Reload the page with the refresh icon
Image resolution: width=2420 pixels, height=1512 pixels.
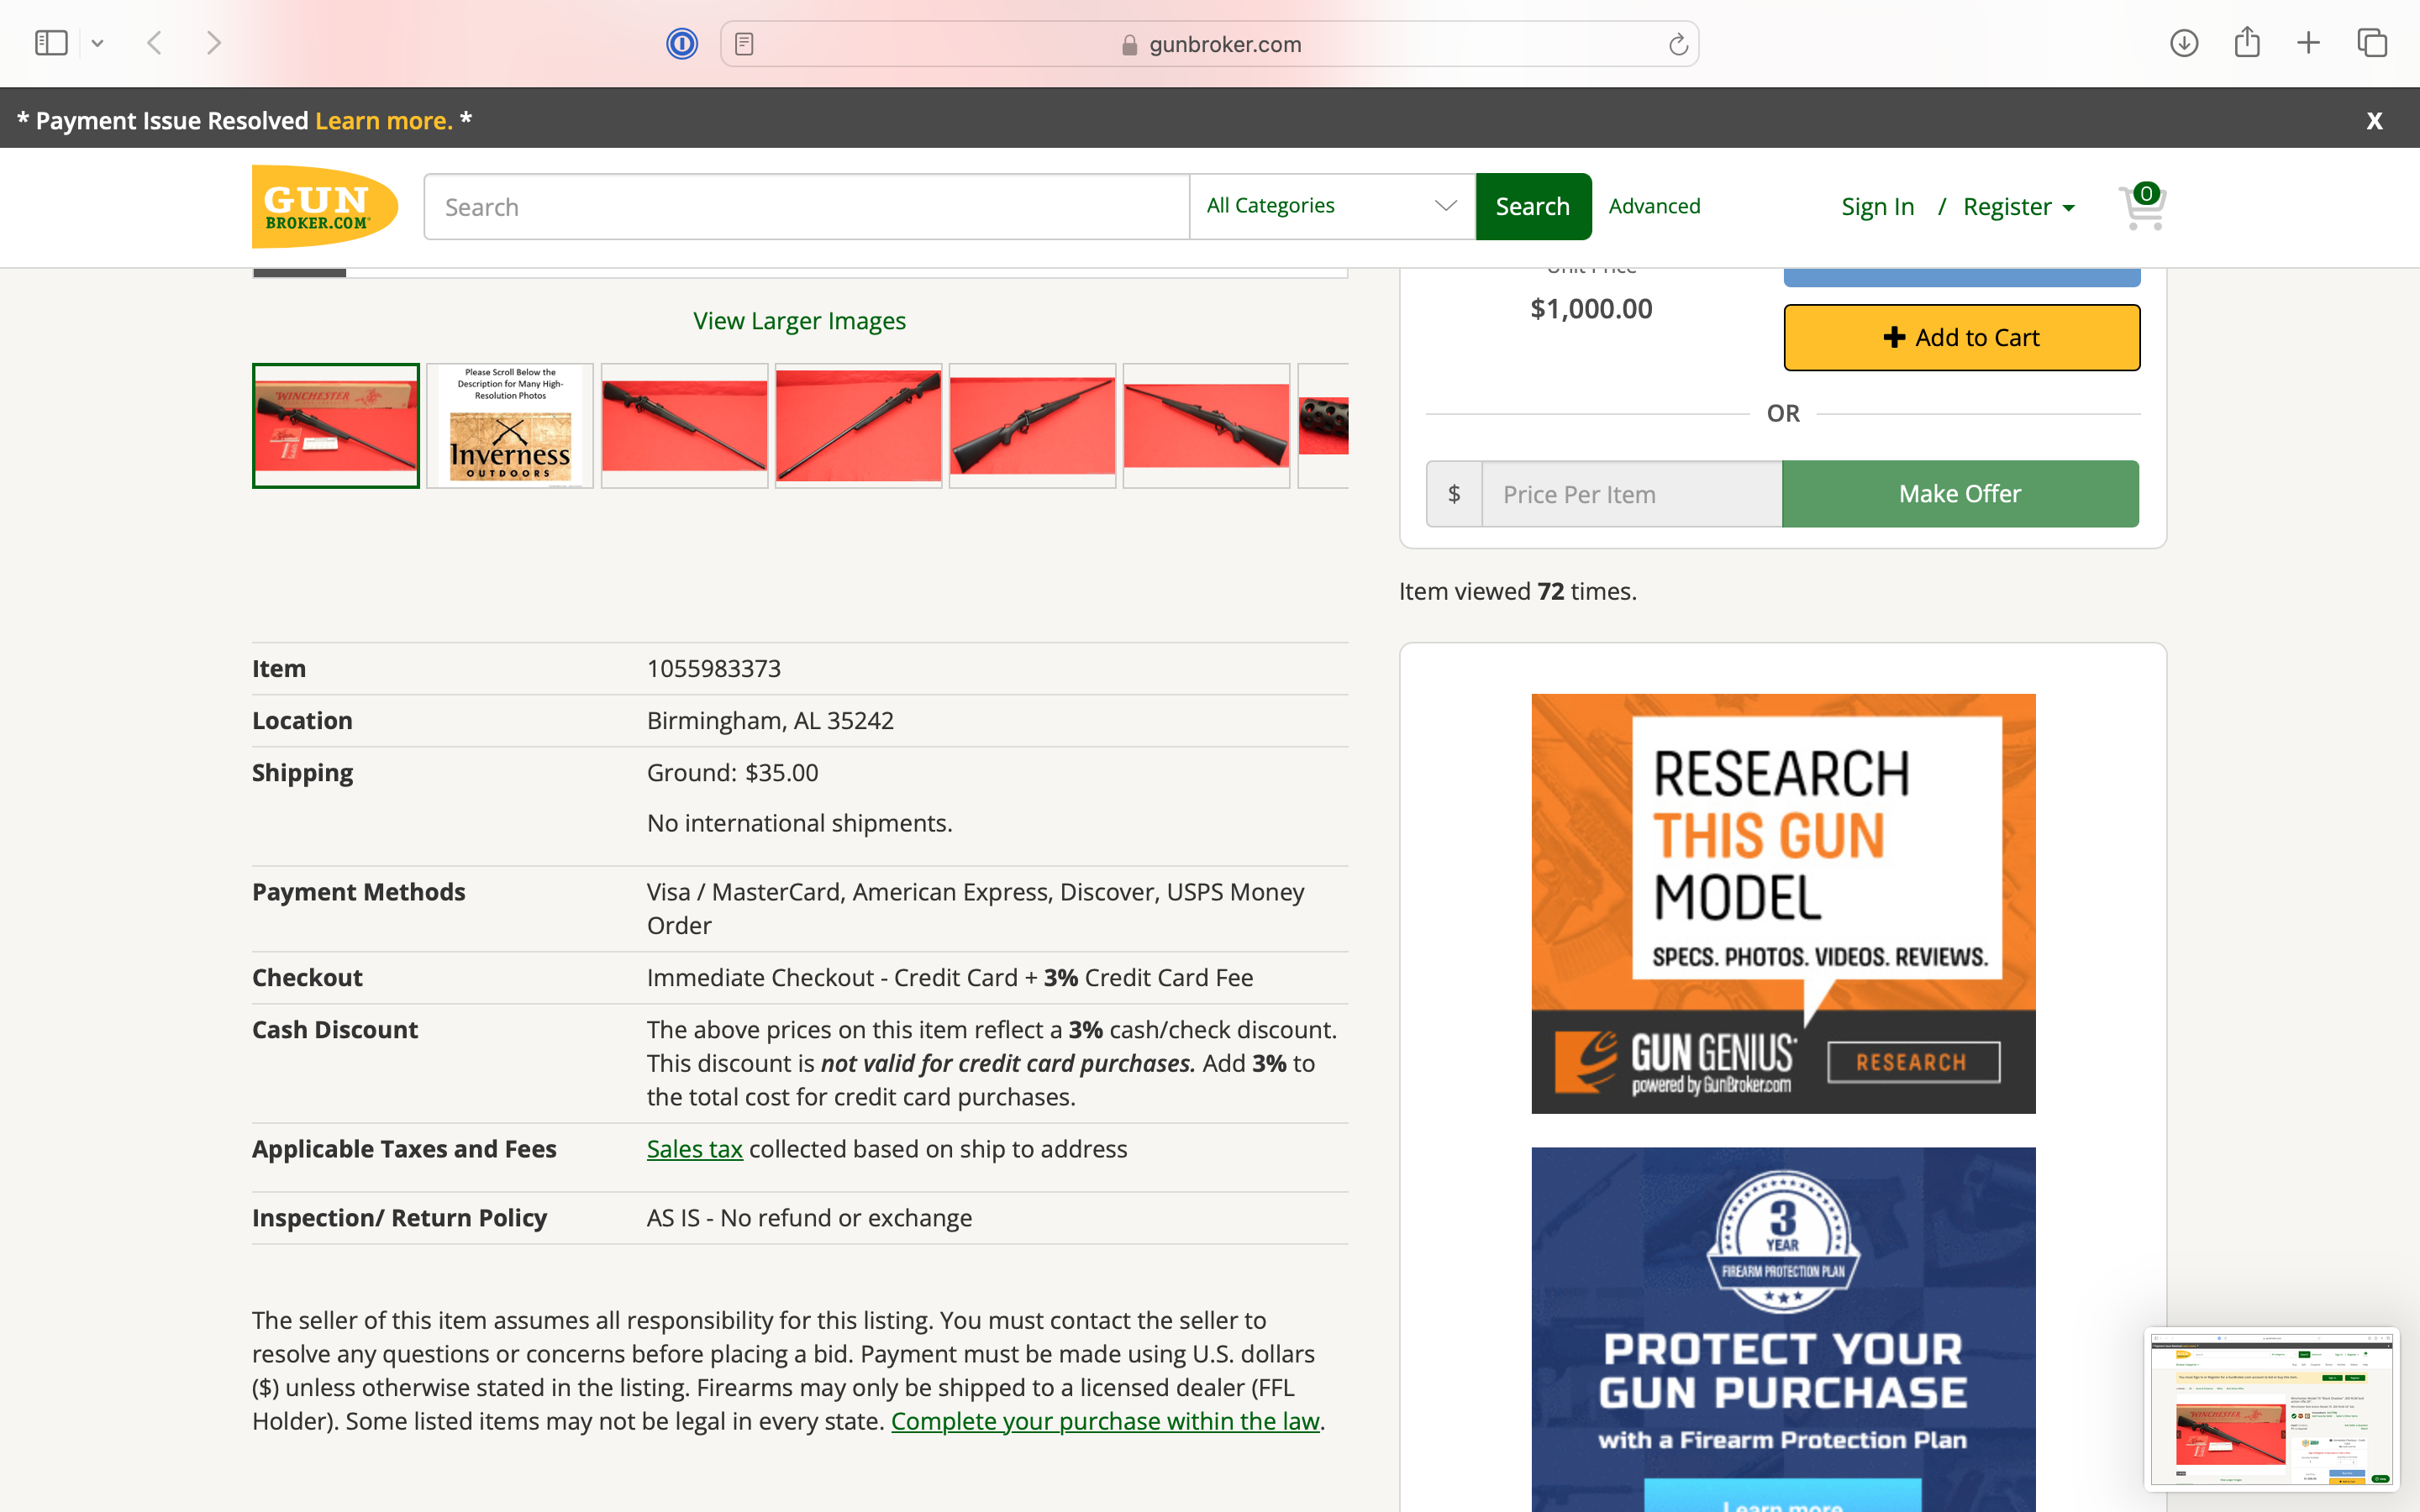pos(1677,44)
